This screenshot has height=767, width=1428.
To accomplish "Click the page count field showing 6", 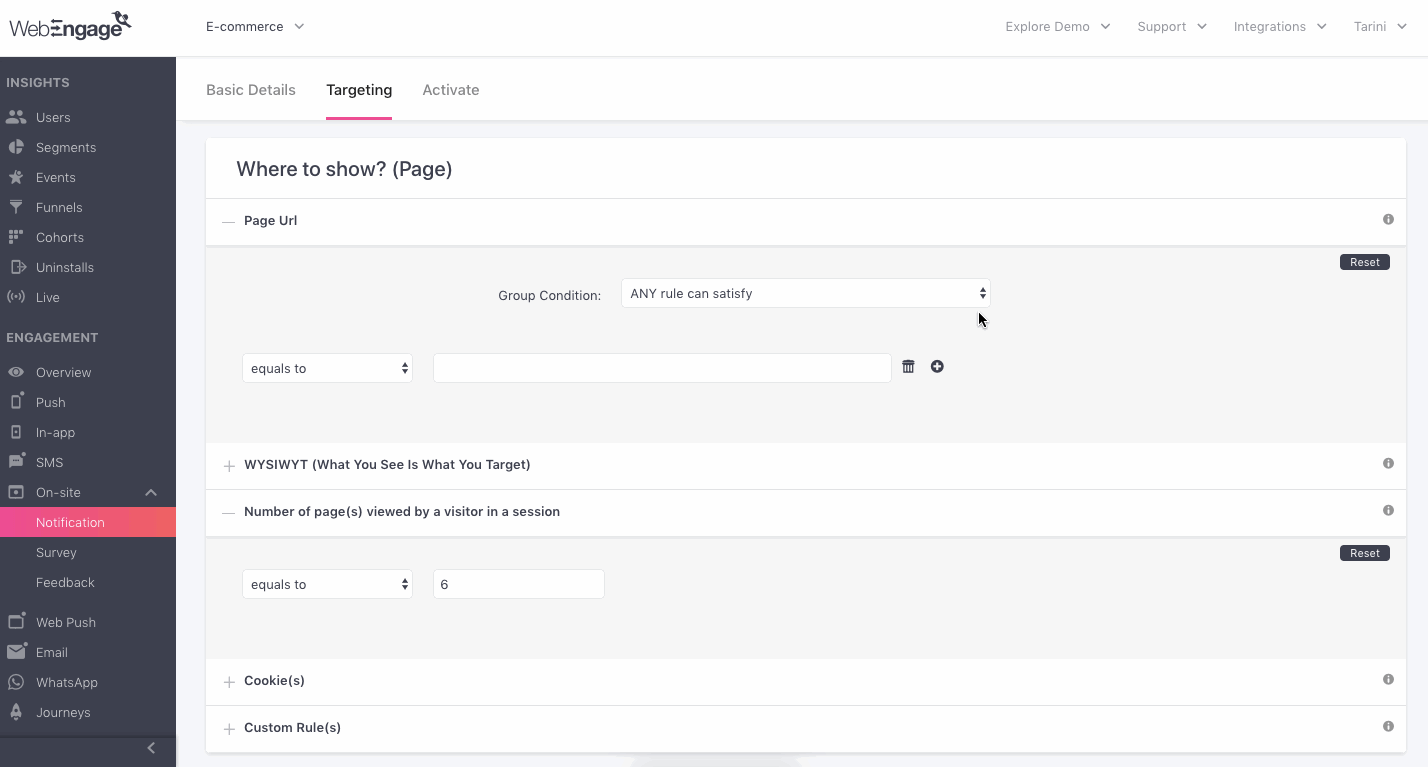I will pos(519,584).
